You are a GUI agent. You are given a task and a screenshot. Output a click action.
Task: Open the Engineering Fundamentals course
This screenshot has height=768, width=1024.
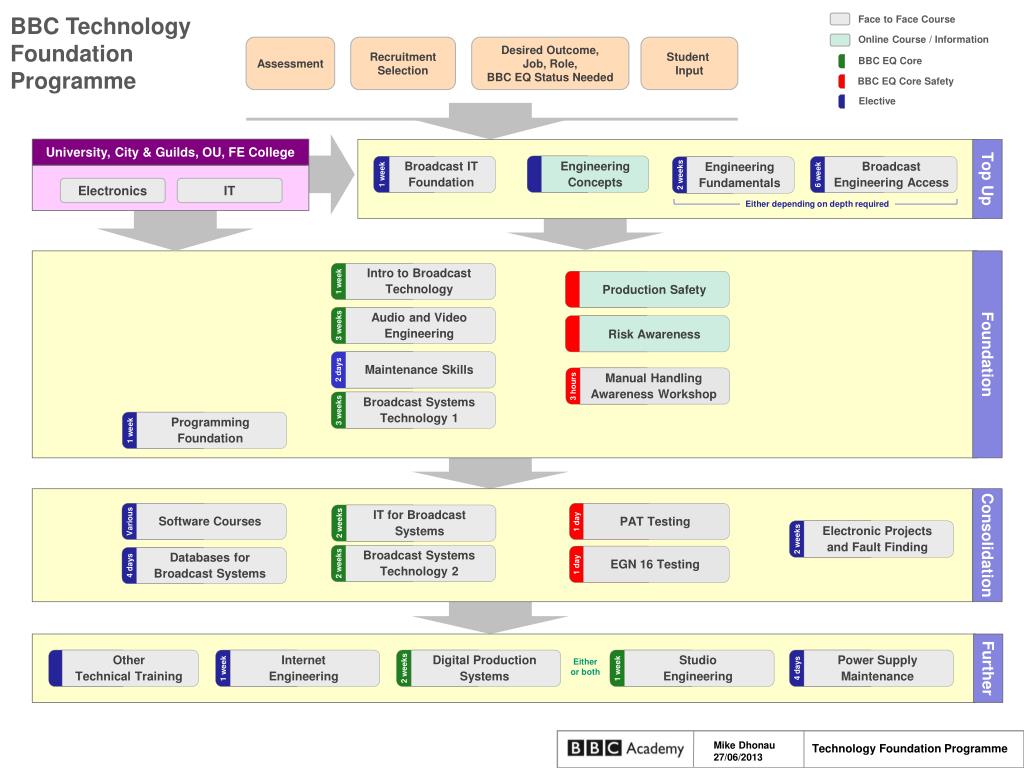pos(733,174)
